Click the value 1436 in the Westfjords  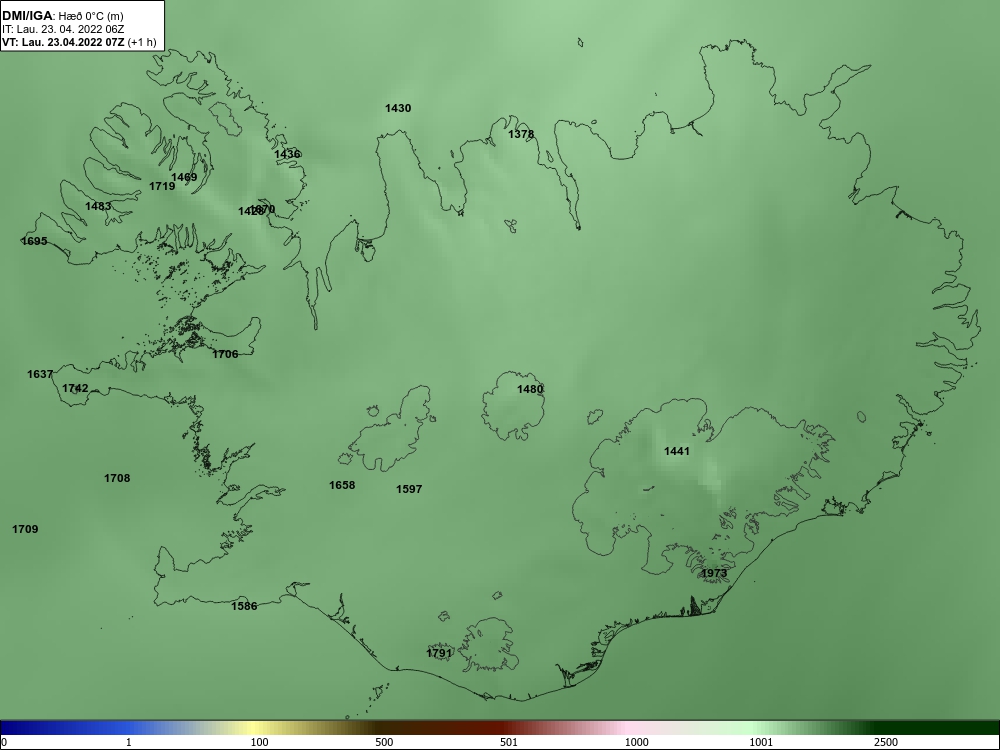click(287, 154)
